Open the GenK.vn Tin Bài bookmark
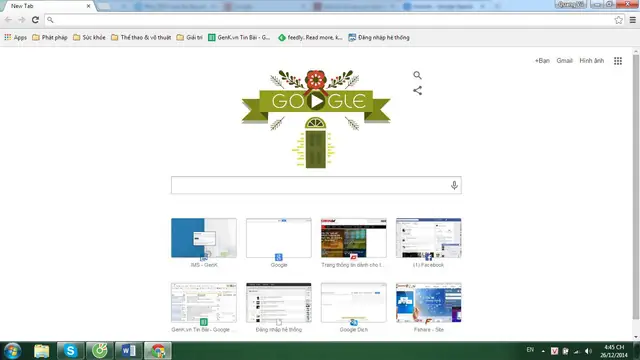The height and width of the screenshot is (360, 640). pos(239,38)
